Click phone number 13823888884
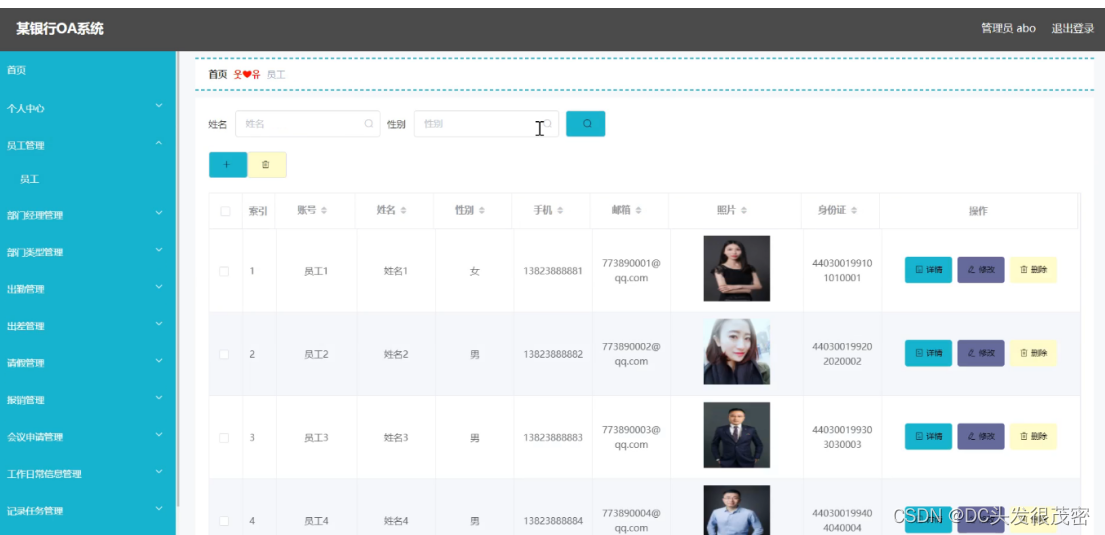The height and width of the screenshot is (535, 1105). [553, 521]
